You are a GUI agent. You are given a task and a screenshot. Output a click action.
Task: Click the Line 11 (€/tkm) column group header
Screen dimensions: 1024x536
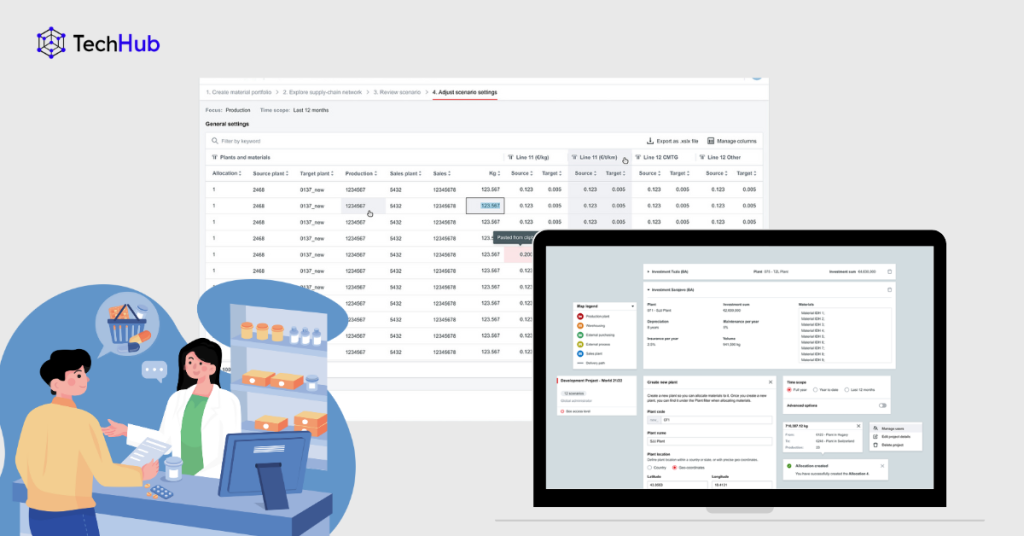(x=599, y=157)
